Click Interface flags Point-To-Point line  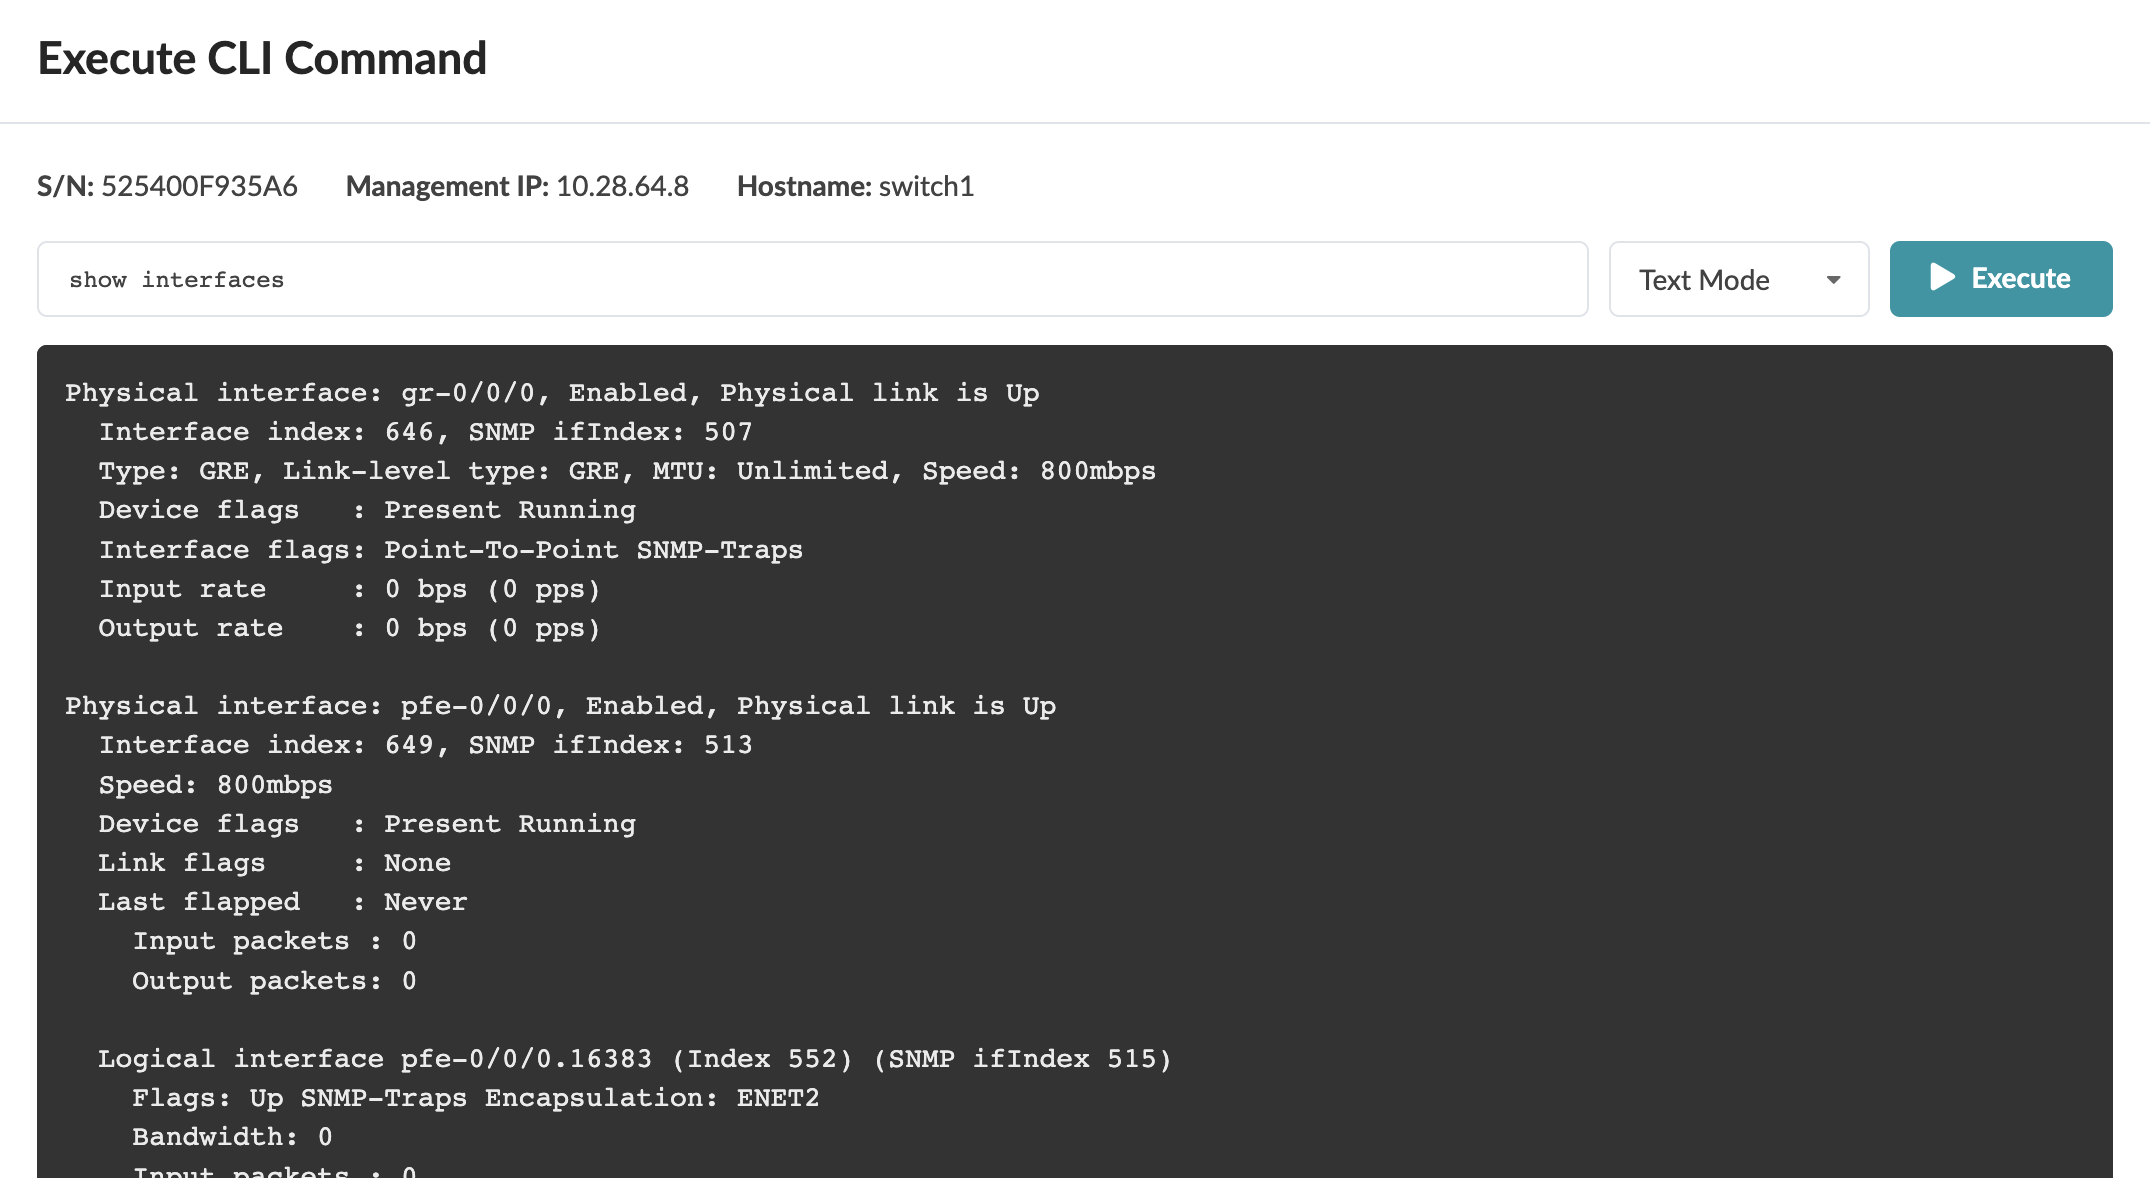coord(450,550)
